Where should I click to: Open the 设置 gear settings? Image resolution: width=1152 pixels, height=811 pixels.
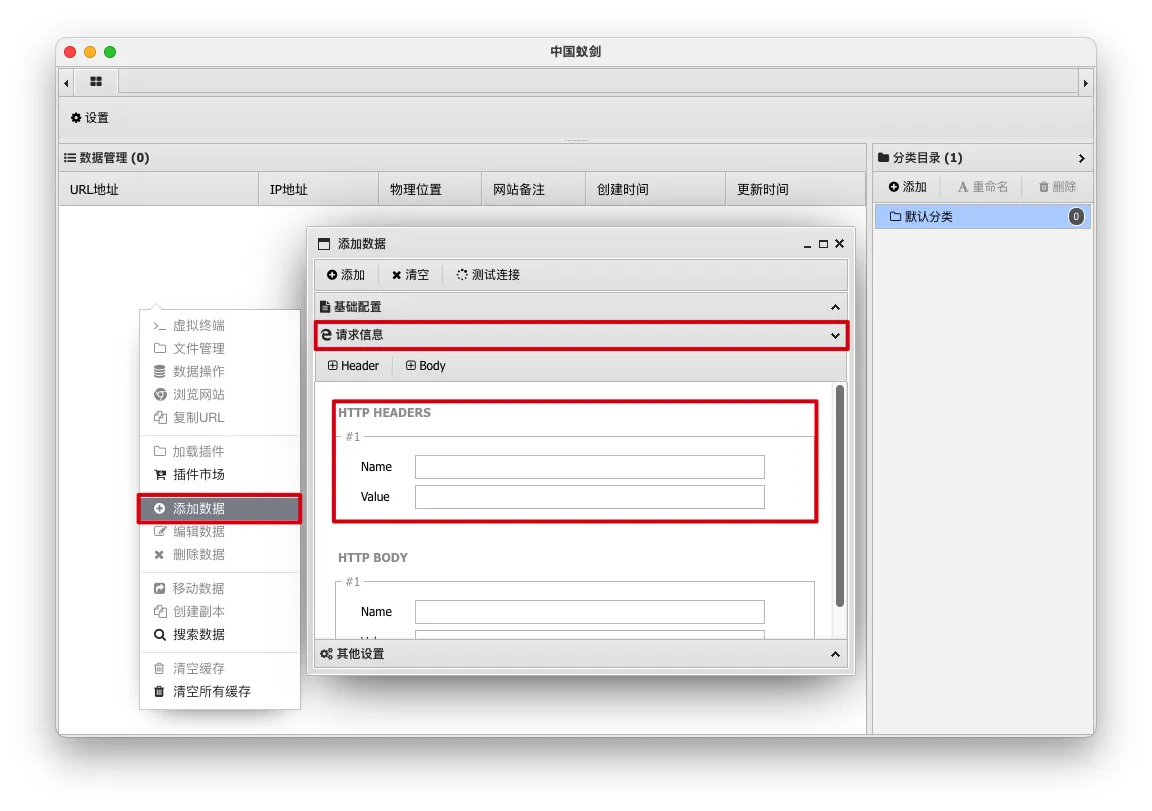[x=90, y=118]
